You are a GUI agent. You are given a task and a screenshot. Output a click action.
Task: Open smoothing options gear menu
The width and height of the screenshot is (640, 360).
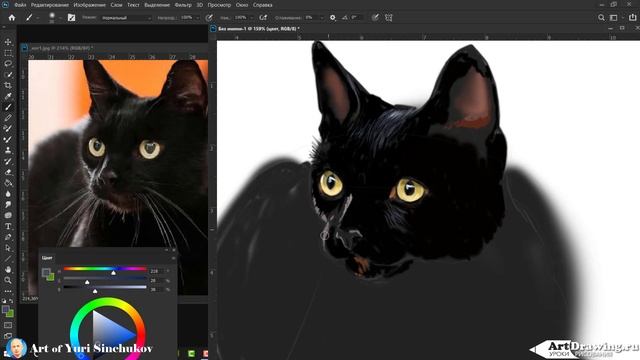click(x=333, y=18)
